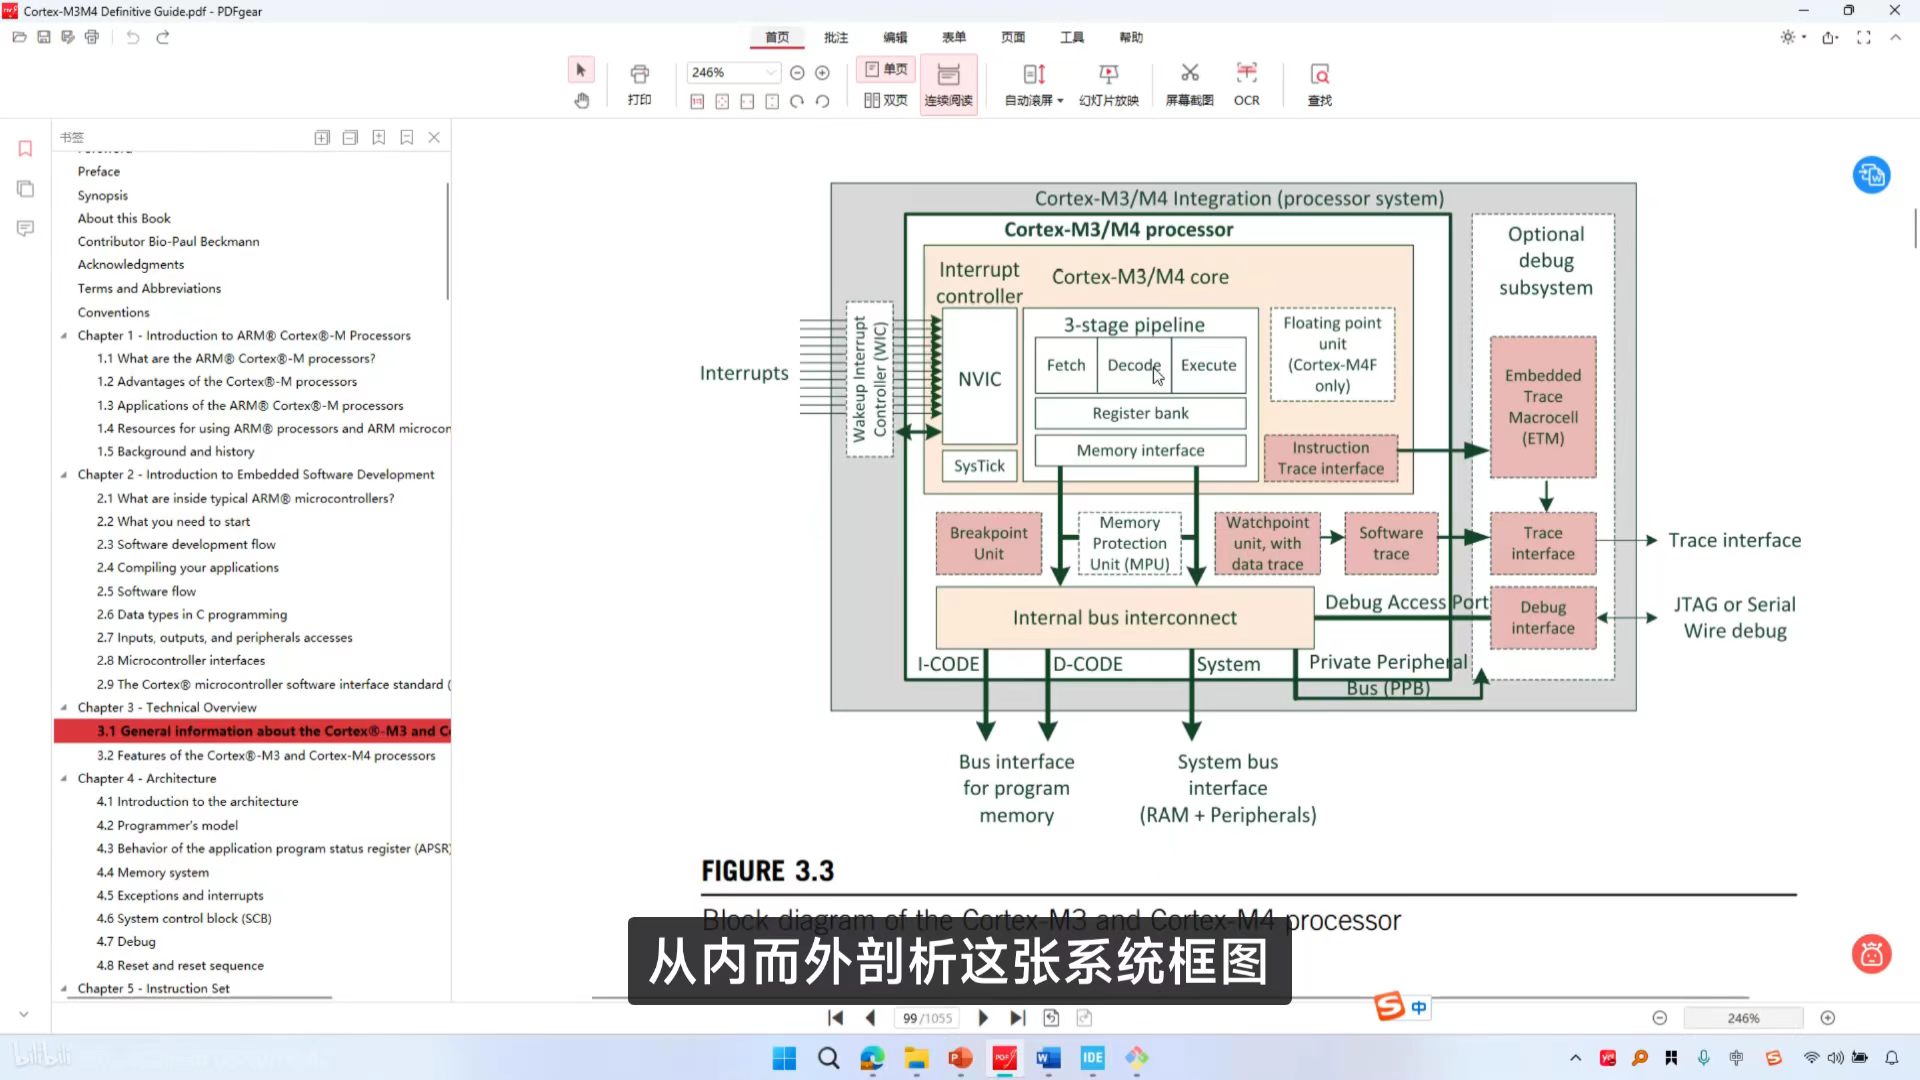Image resolution: width=1920 pixels, height=1080 pixels.
Task: Open the Find (查找) search tool
Action: pyautogui.click(x=1320, y=84)
